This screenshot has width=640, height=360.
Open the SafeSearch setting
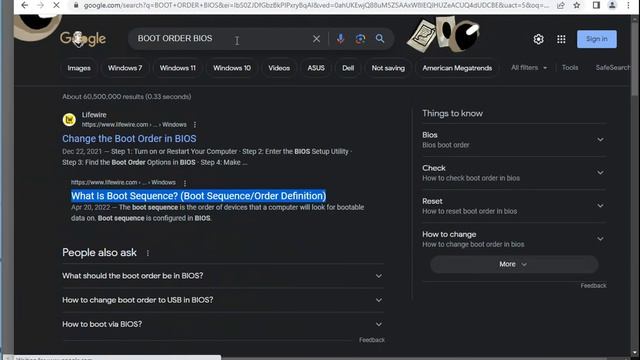pyautogui.click(x=613, y=68)
